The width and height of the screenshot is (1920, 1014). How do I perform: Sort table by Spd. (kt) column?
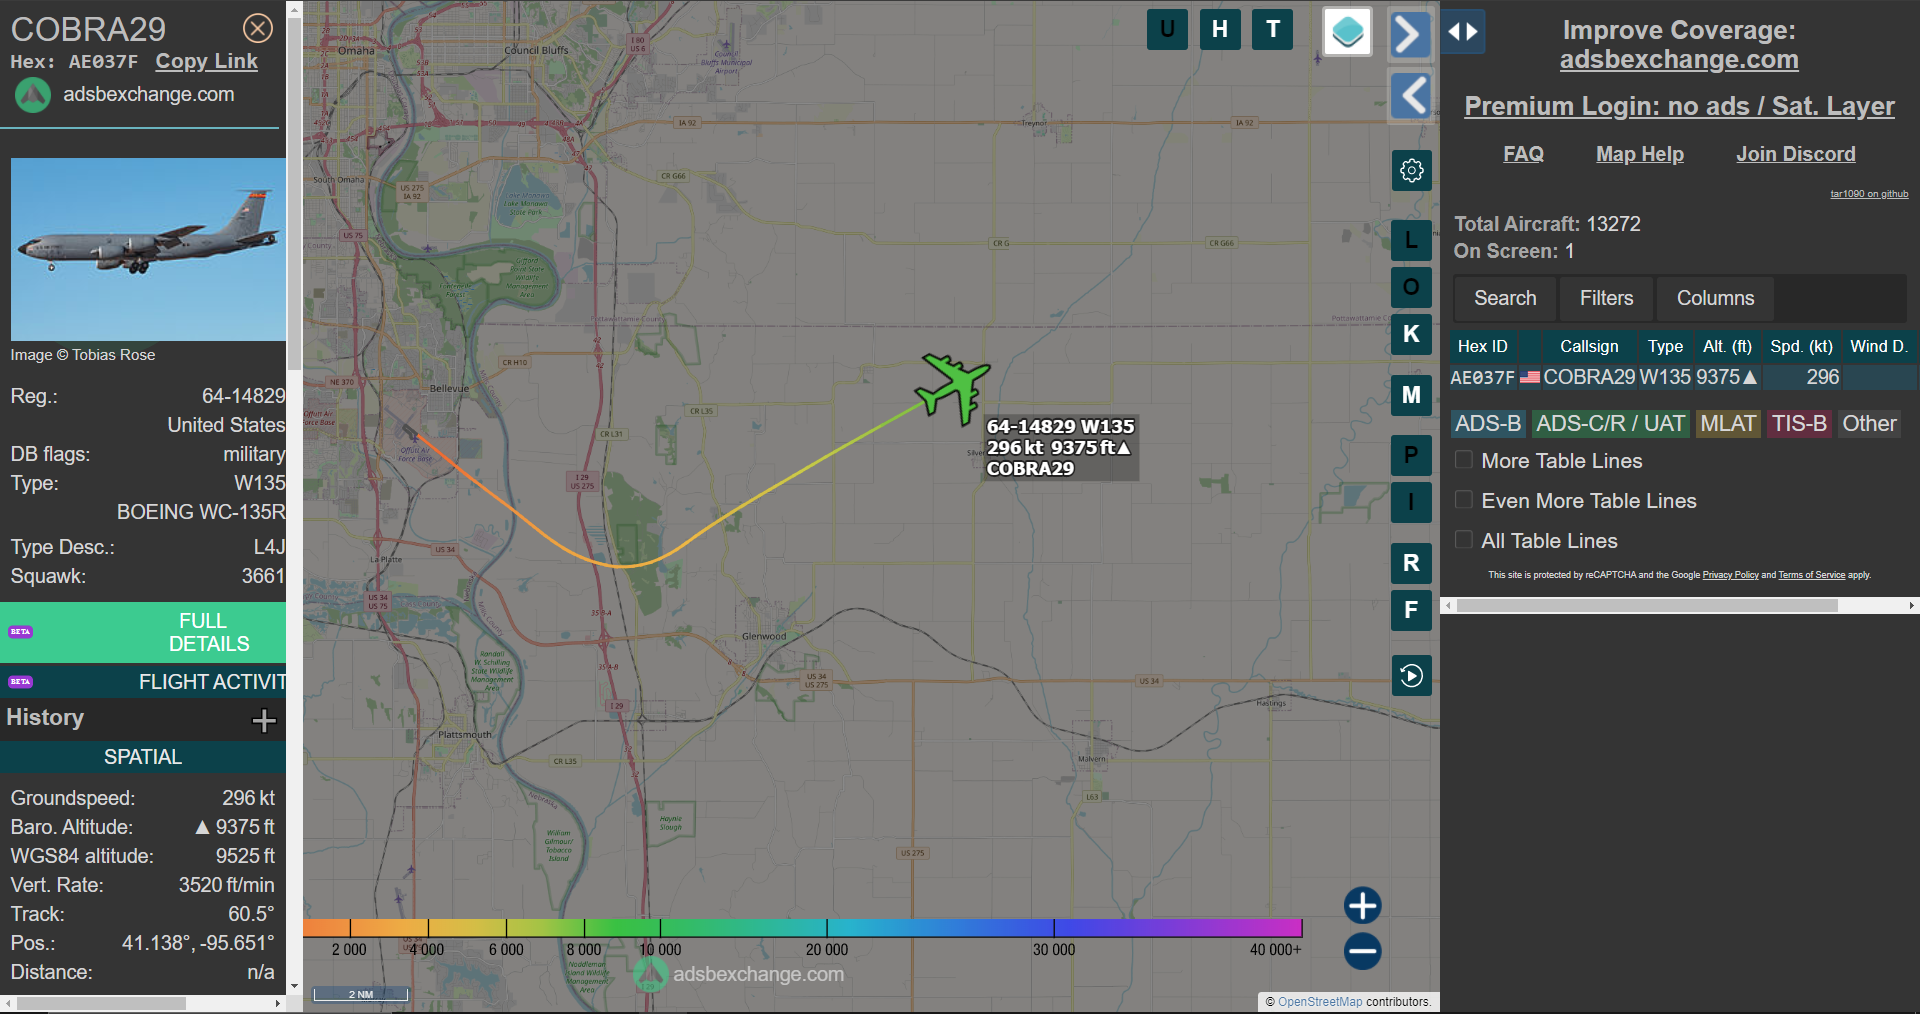[x=1801, y=346]
